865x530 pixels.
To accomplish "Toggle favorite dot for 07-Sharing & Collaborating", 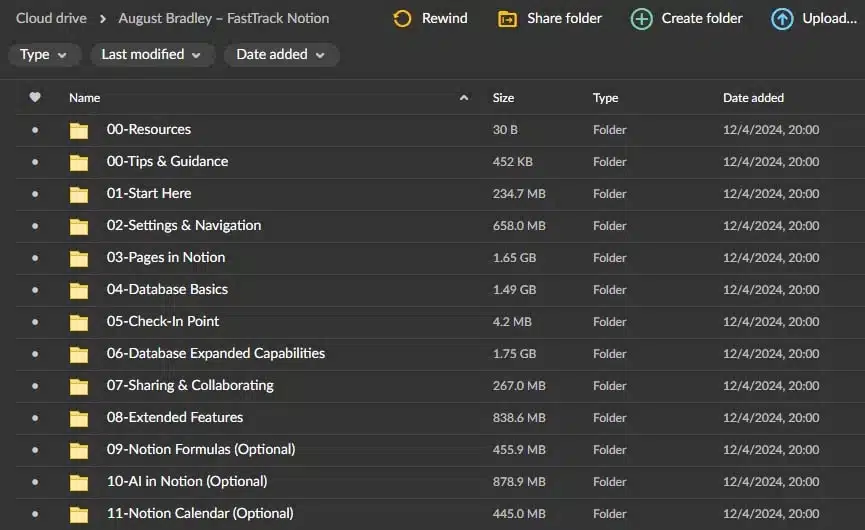I will click(35, 386).
